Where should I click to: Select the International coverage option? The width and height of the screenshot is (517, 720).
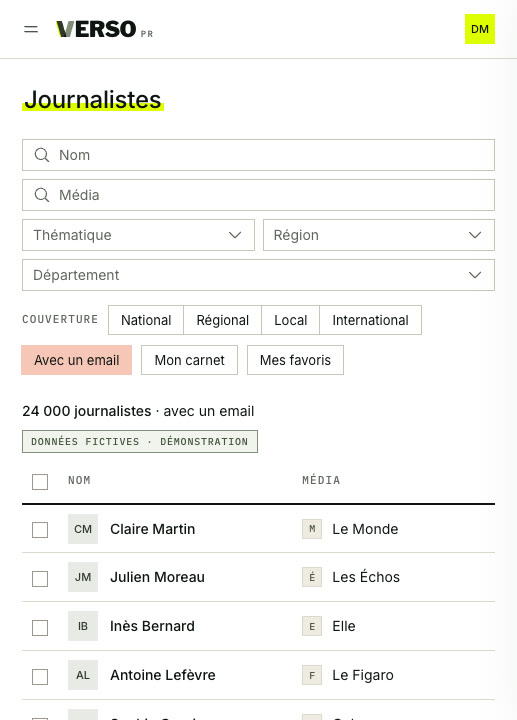371,320
